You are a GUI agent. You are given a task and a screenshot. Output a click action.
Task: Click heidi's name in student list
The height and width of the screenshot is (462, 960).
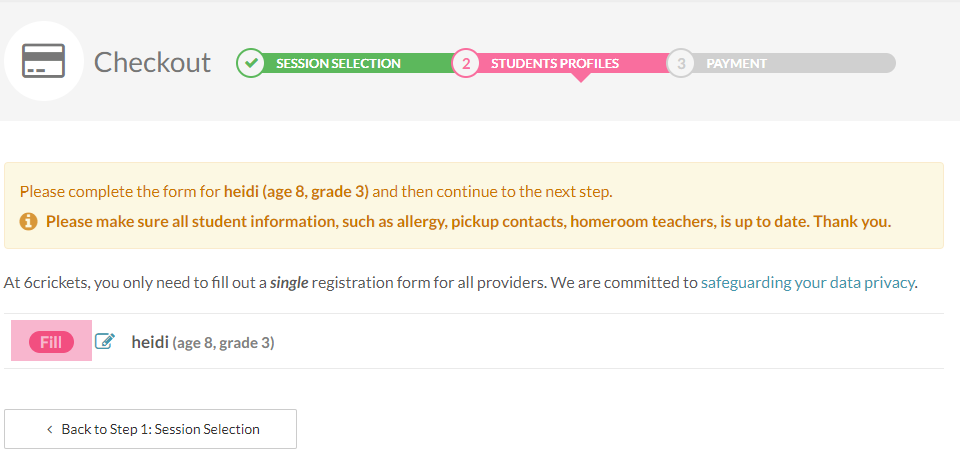point(150,342)
